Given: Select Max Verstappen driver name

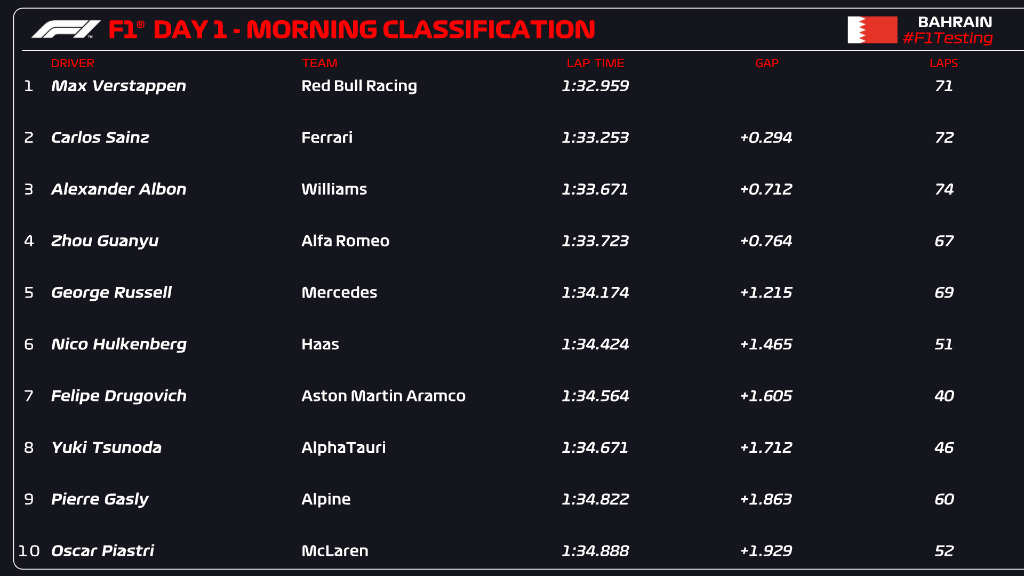Looking at the screenshot, I should pos(118,86).
